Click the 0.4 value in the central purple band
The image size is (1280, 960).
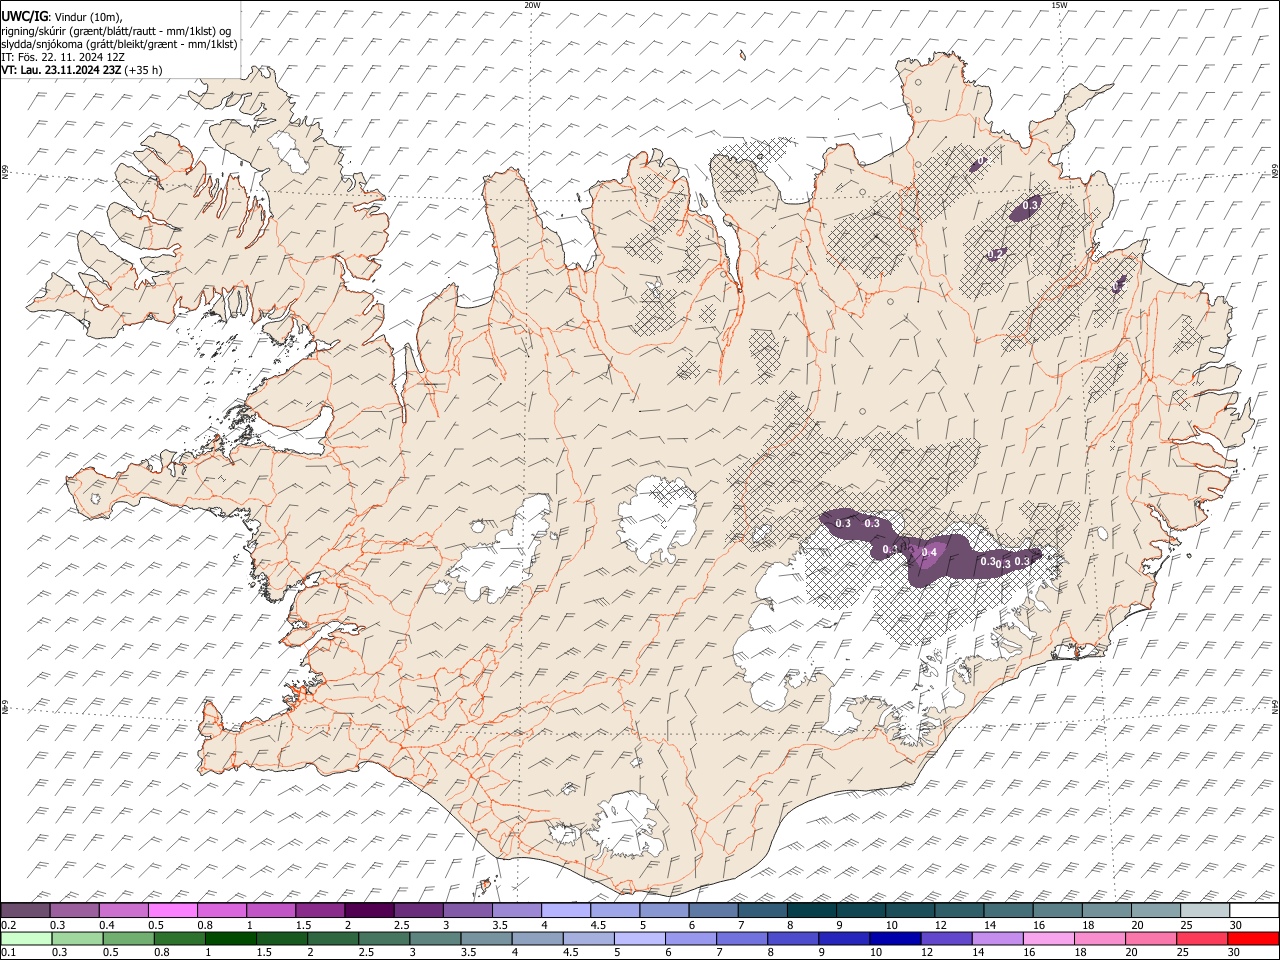928,553
